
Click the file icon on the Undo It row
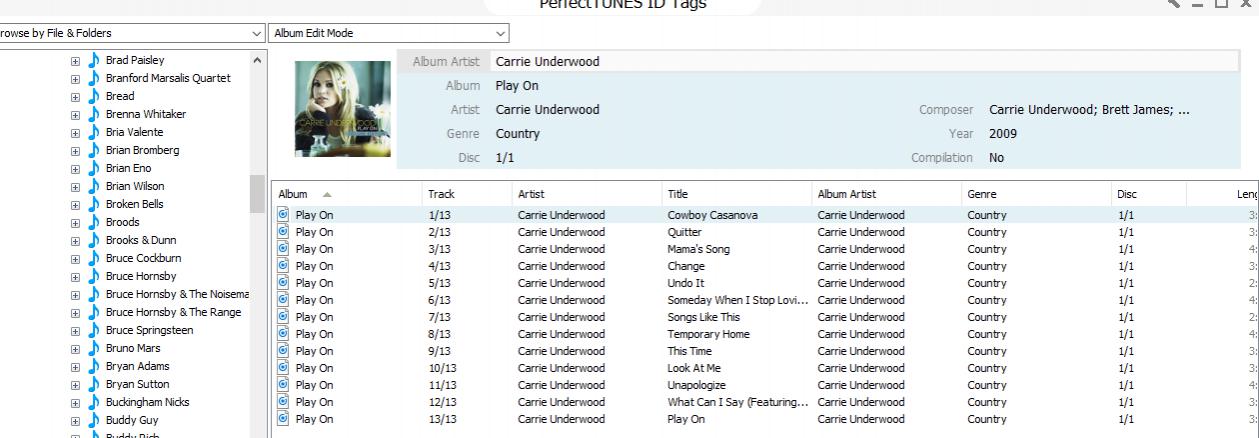pos(282,283)
